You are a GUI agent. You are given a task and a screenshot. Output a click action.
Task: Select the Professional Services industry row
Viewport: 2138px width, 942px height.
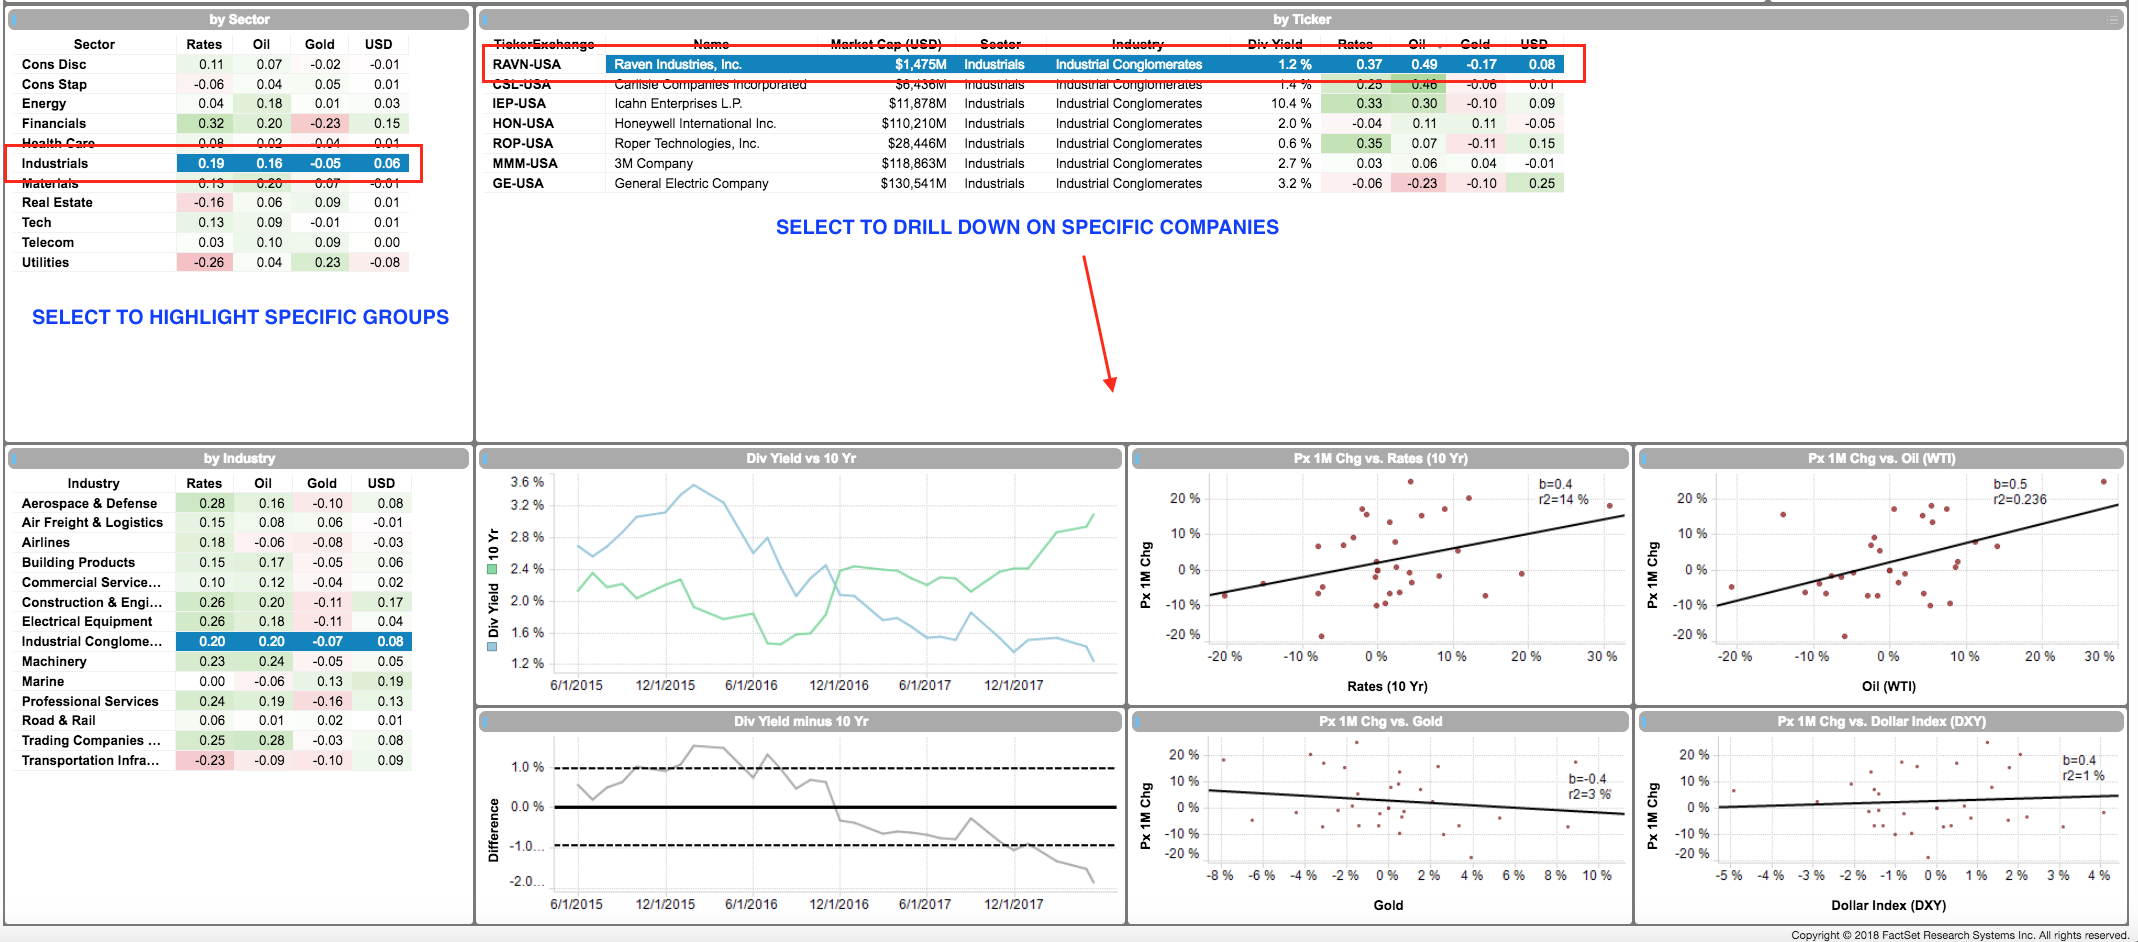[x=211, y=701]
